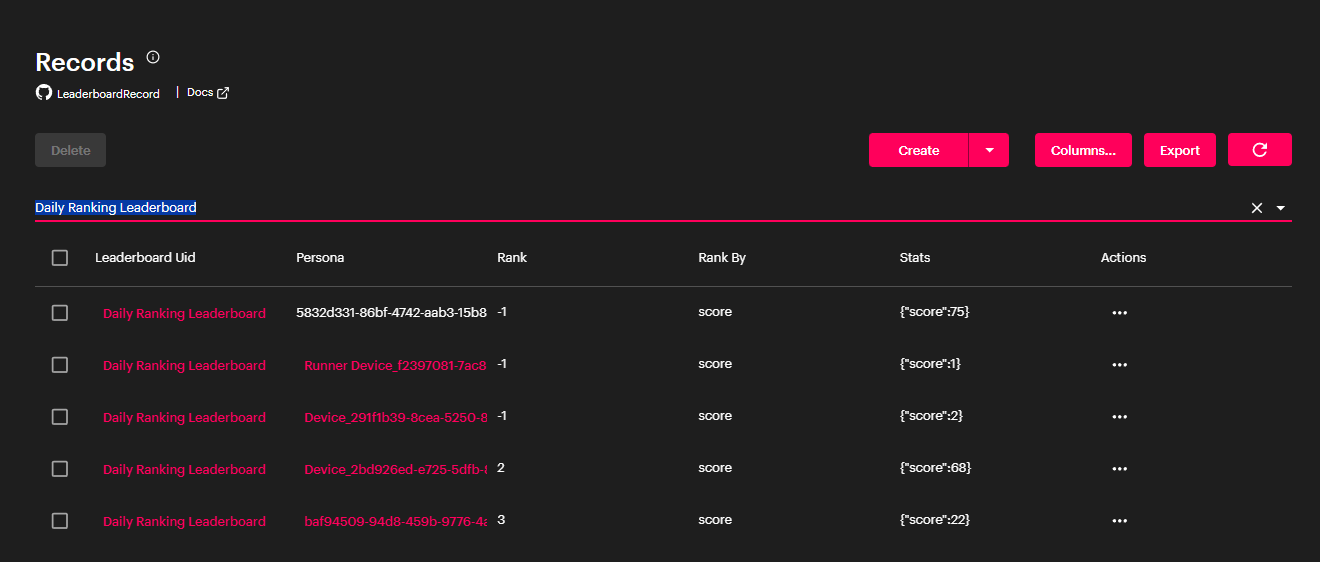Screen dimensions: 1320x562
Task: Expand the leaderboard filter dropdown arrow
Action: click(1281, 208)
